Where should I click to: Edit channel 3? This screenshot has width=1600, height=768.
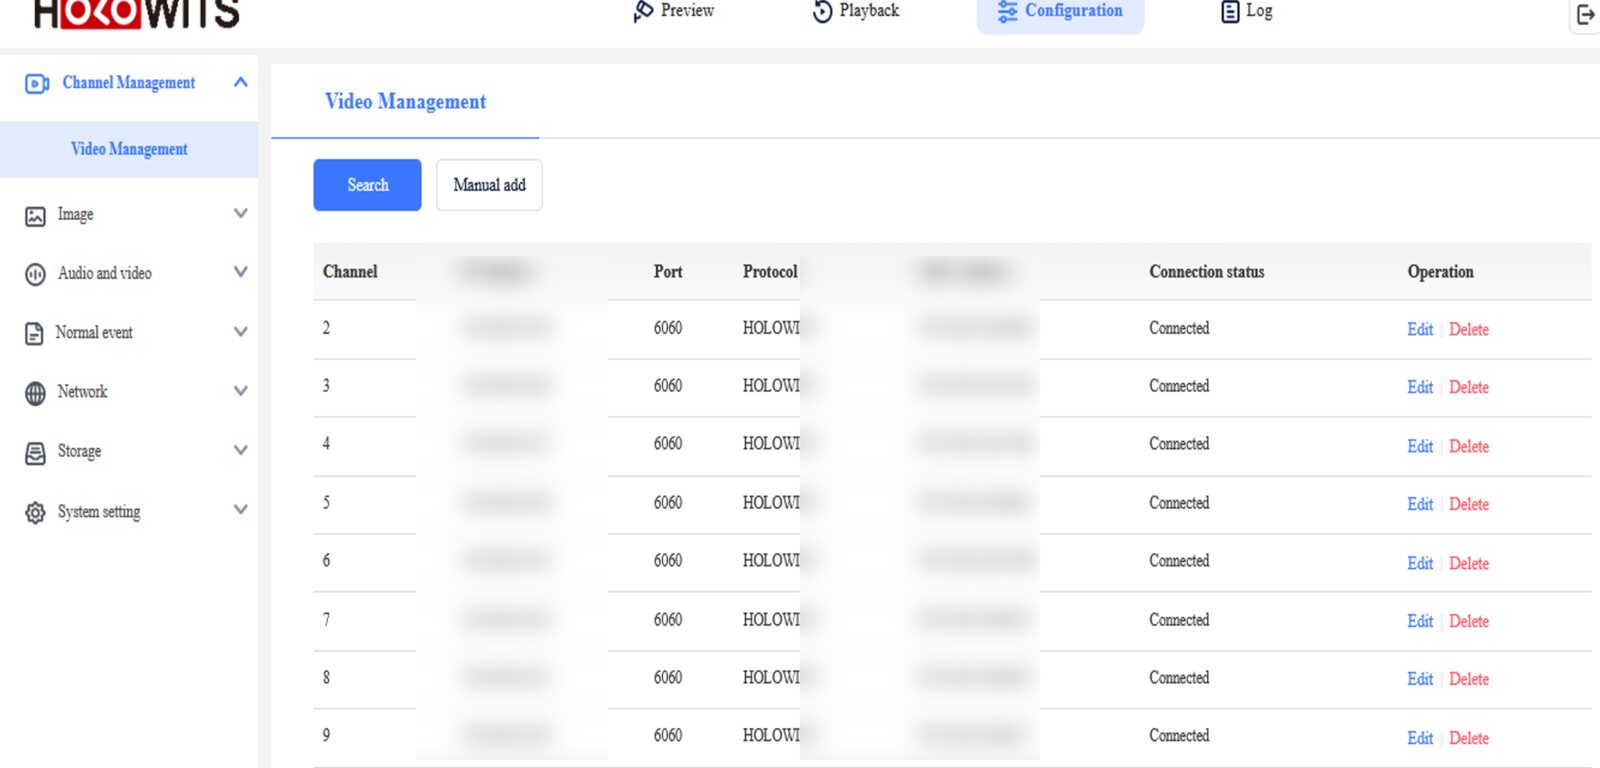click(x=1420, y=387)
